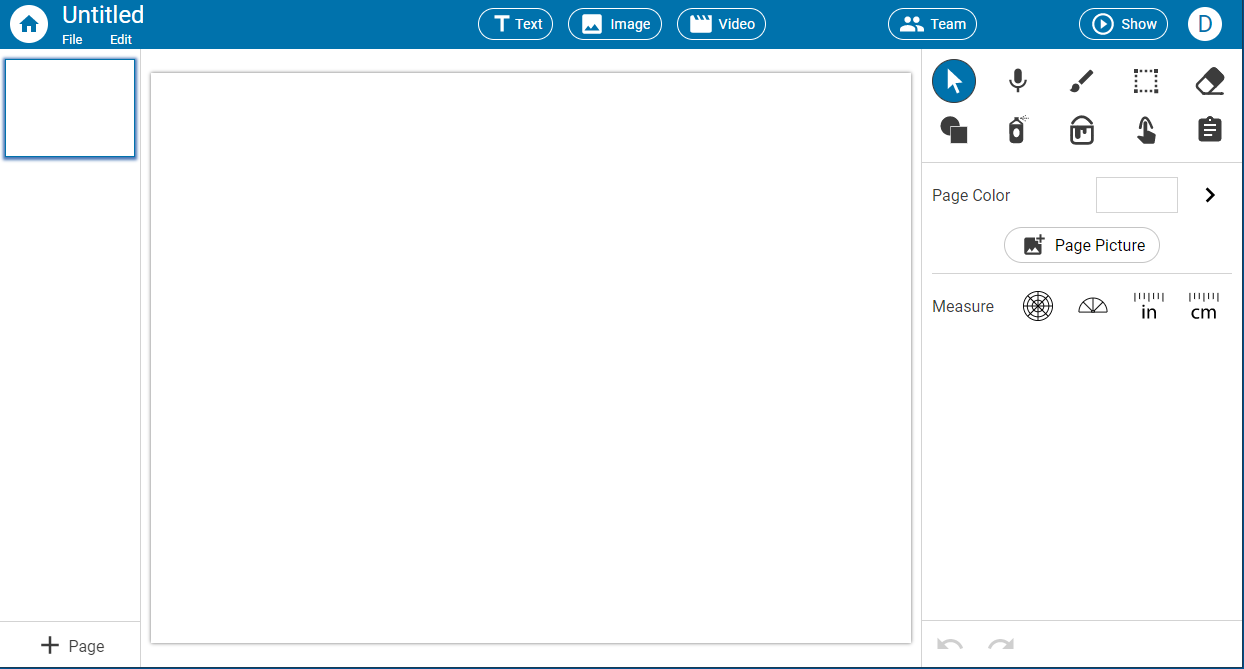Image resolution: width=1244 pixels, height=669 pixels.
Task: Toggle the protractor measure tool
Action: point(1093,306)
